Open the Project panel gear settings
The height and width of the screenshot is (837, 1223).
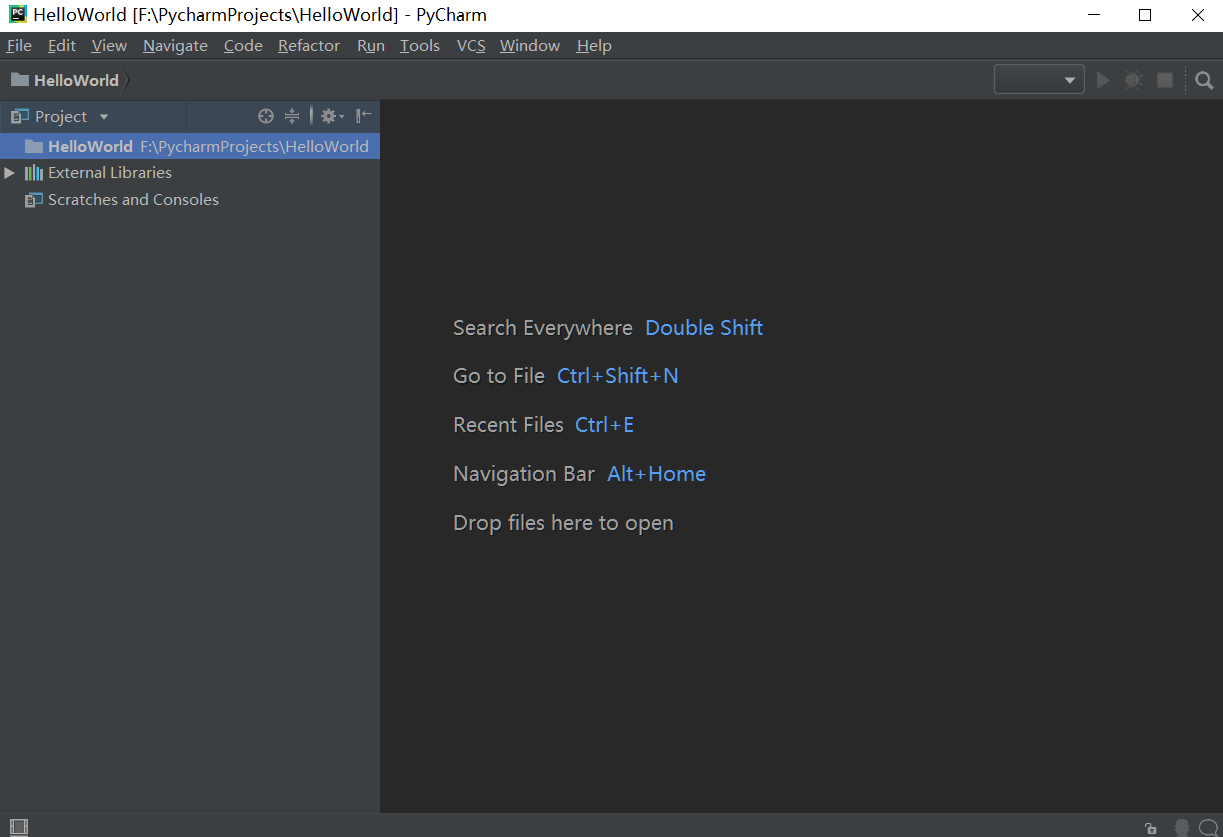click(x=331, y=116)
